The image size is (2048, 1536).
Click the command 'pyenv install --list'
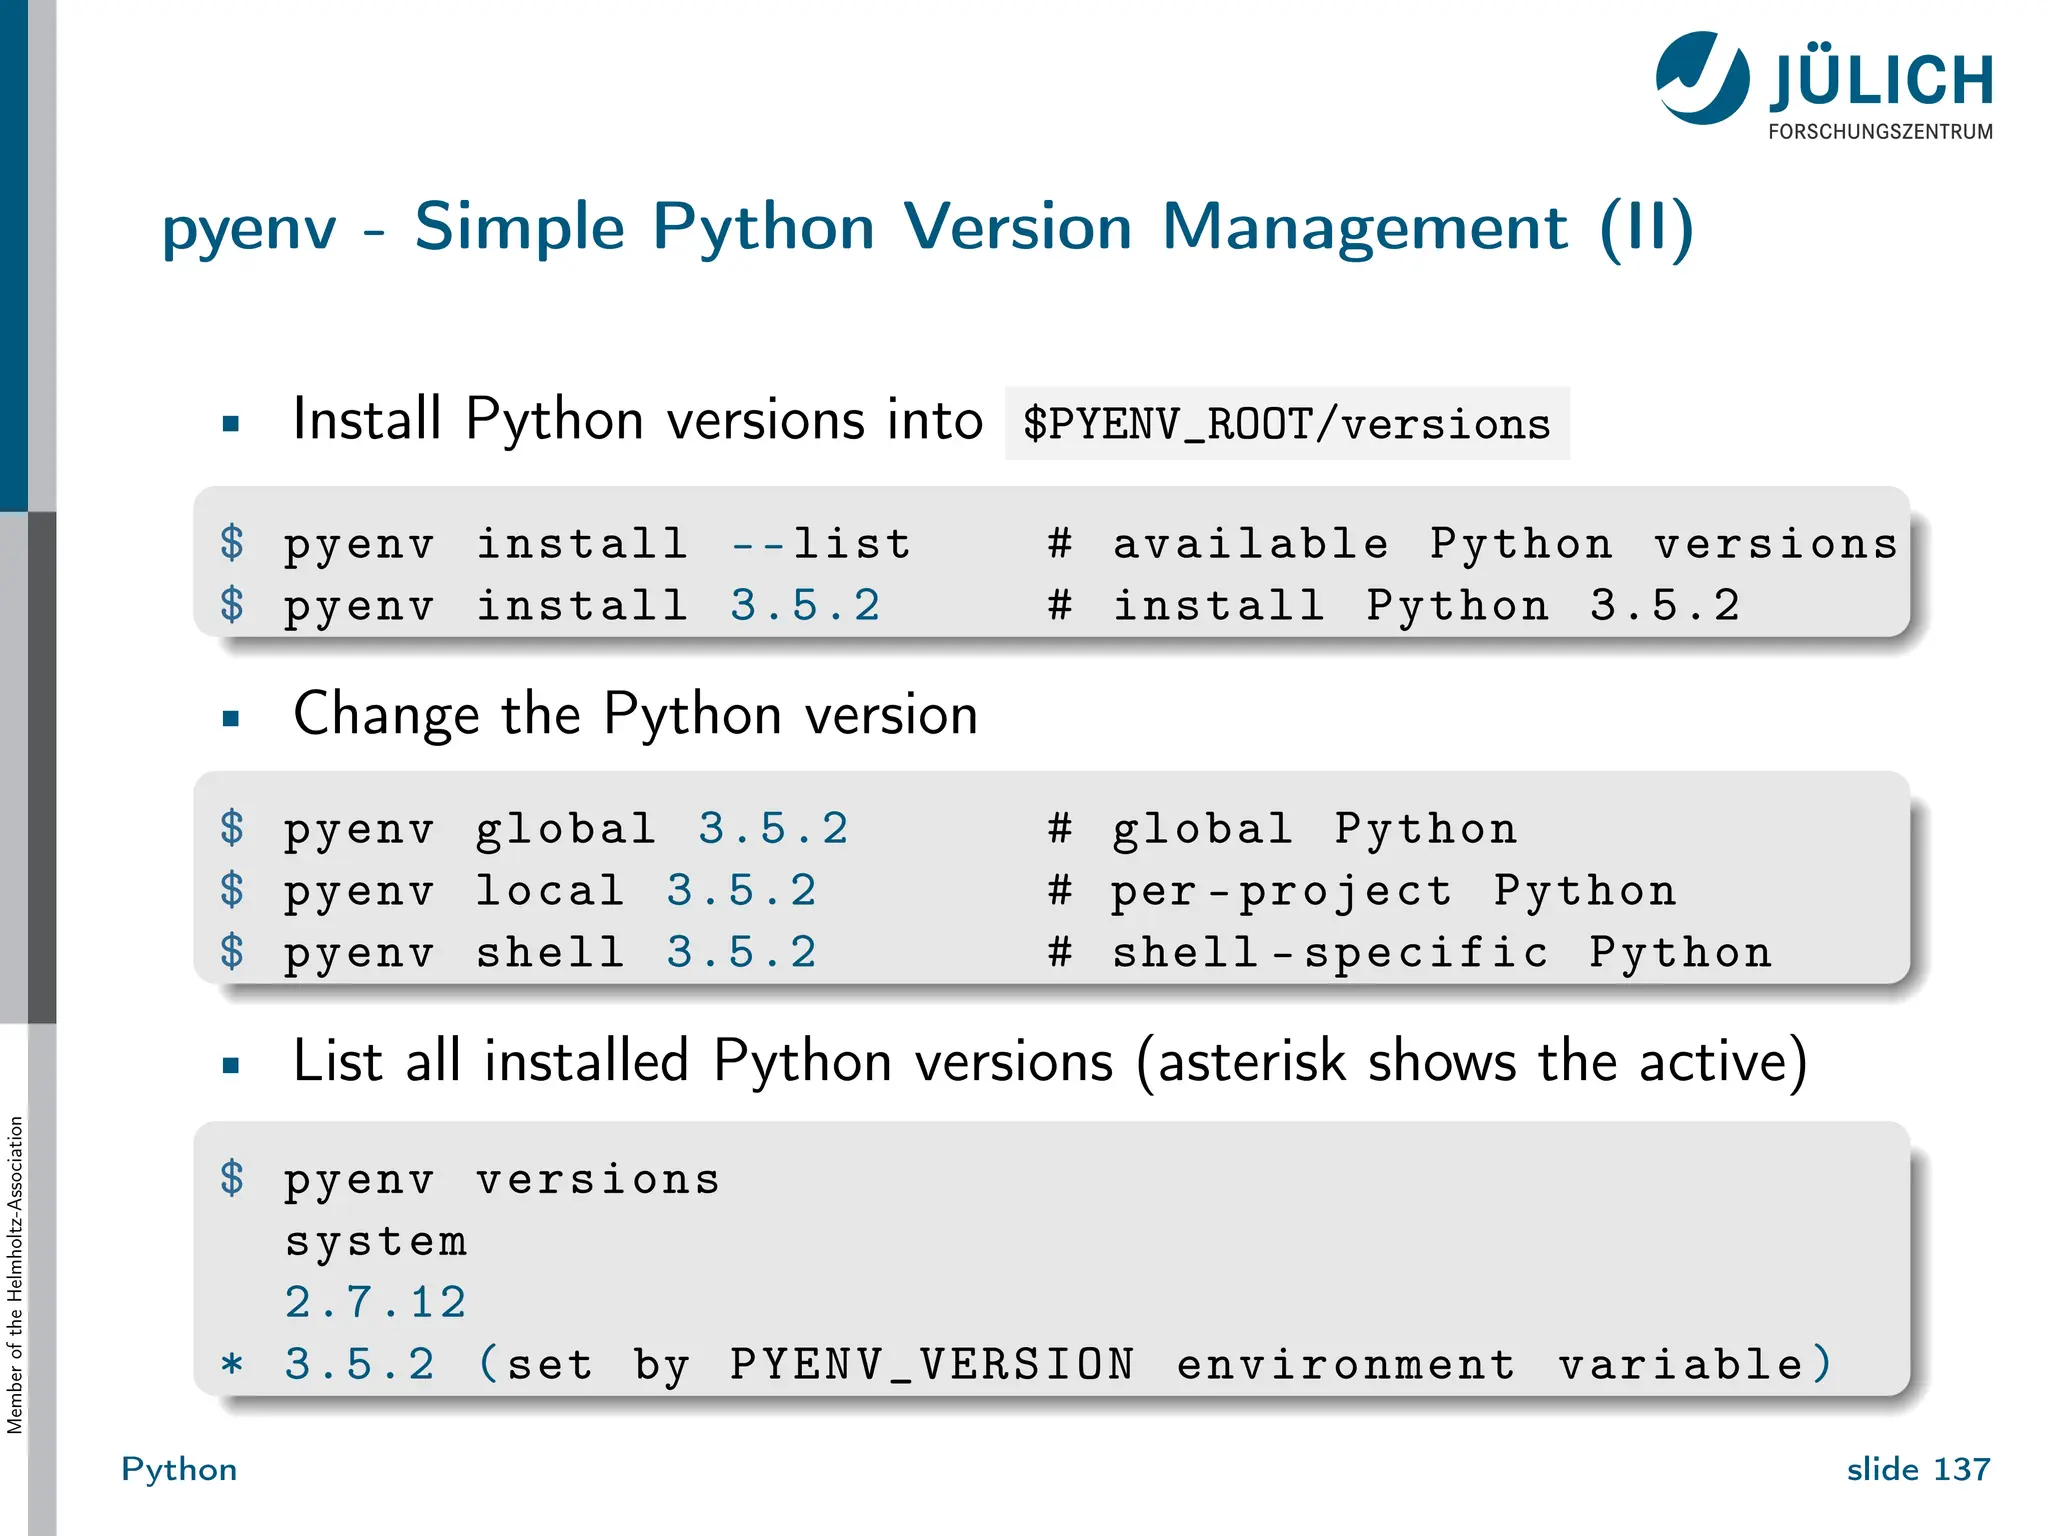[597, 545]
